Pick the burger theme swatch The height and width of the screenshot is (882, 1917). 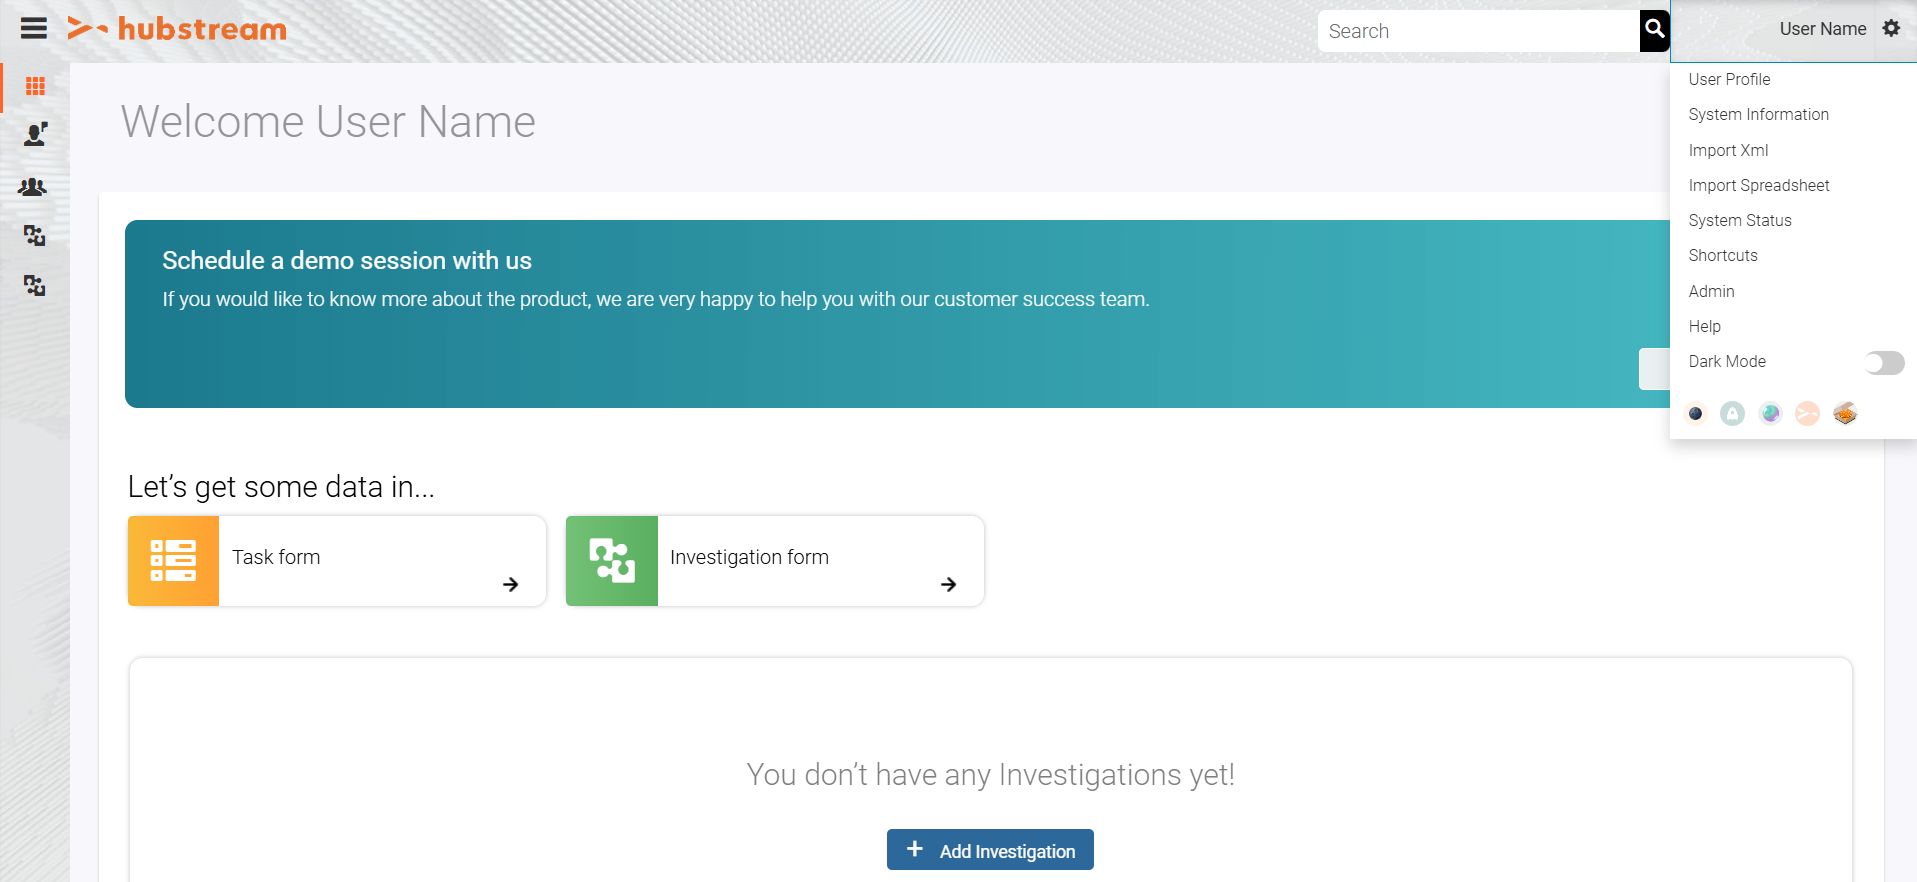coord(1845,413)
